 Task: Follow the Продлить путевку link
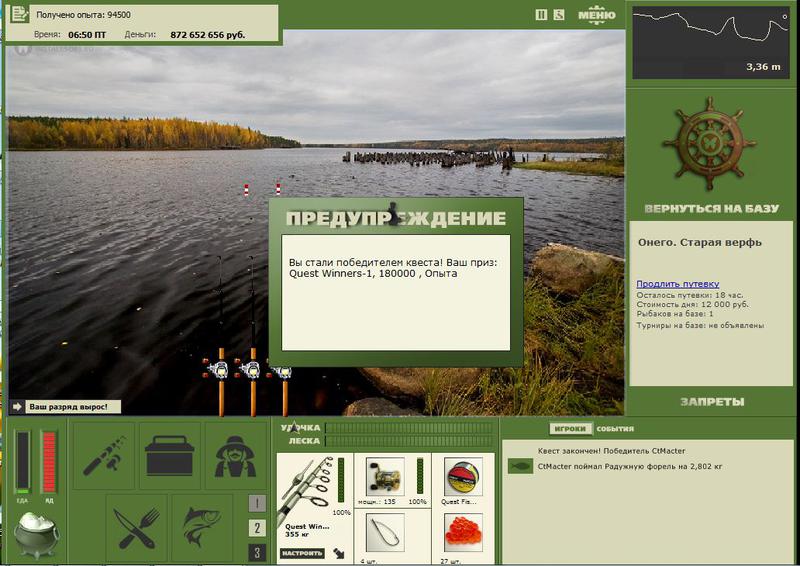pyautogui.click(x=678, y=284)
